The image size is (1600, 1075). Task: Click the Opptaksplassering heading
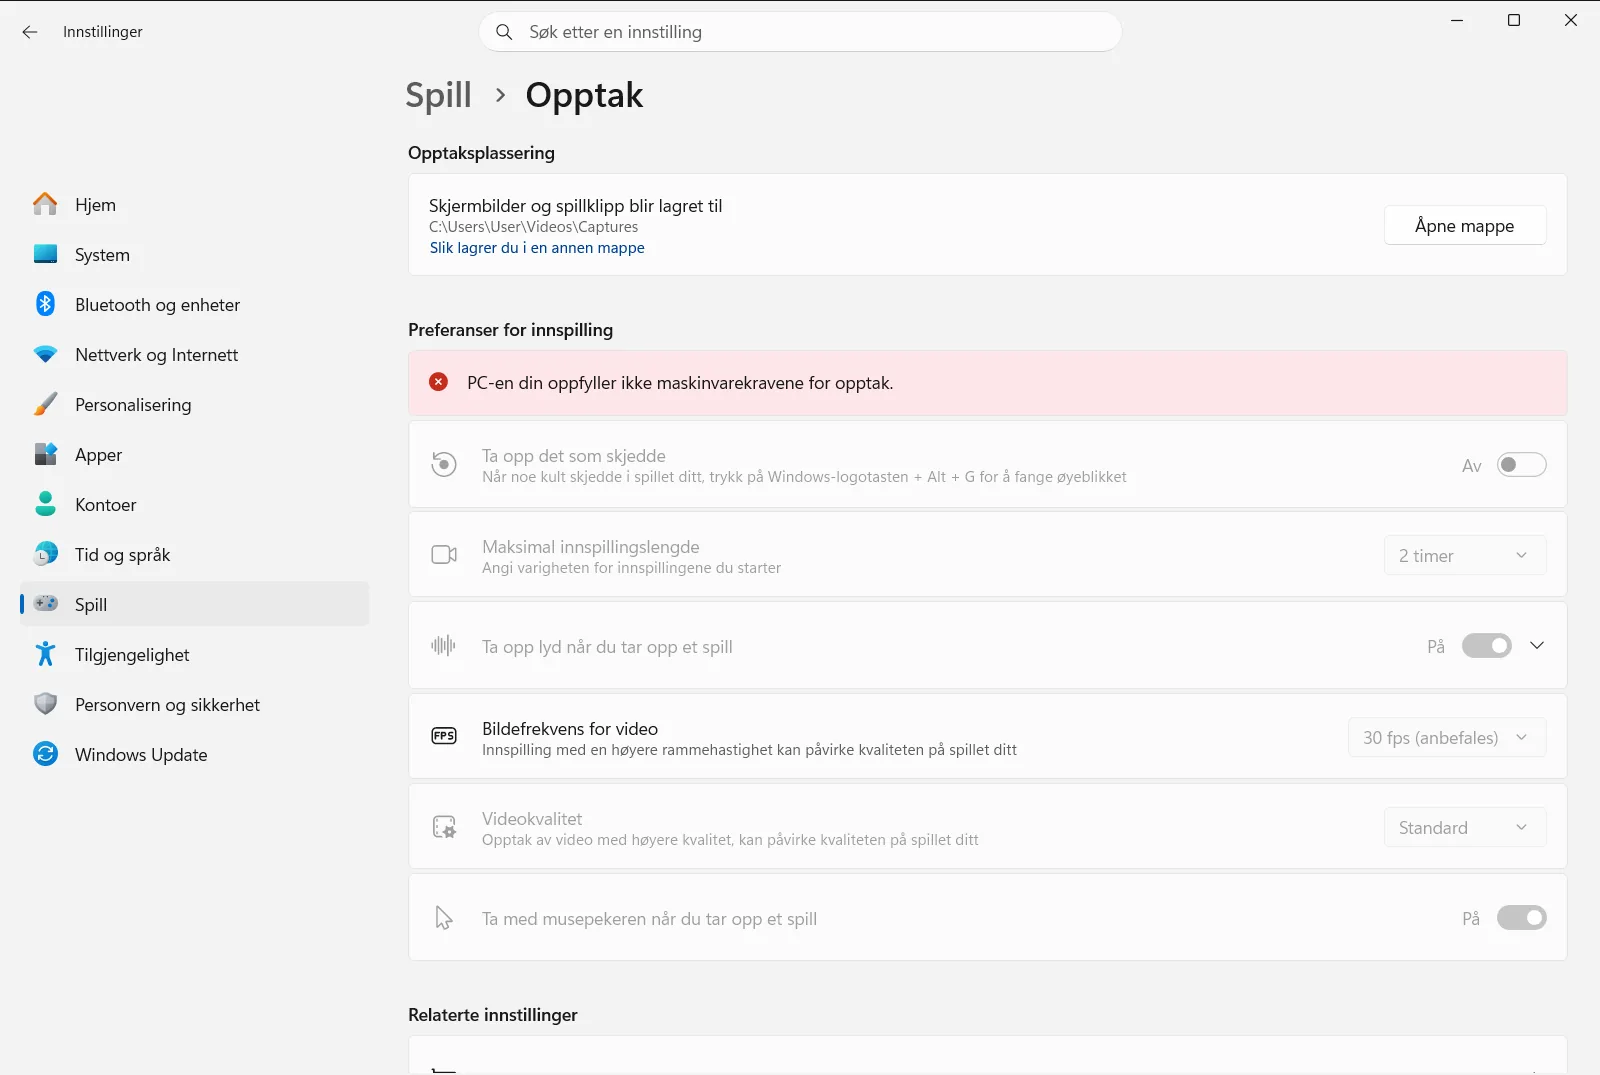pos(481,153)
